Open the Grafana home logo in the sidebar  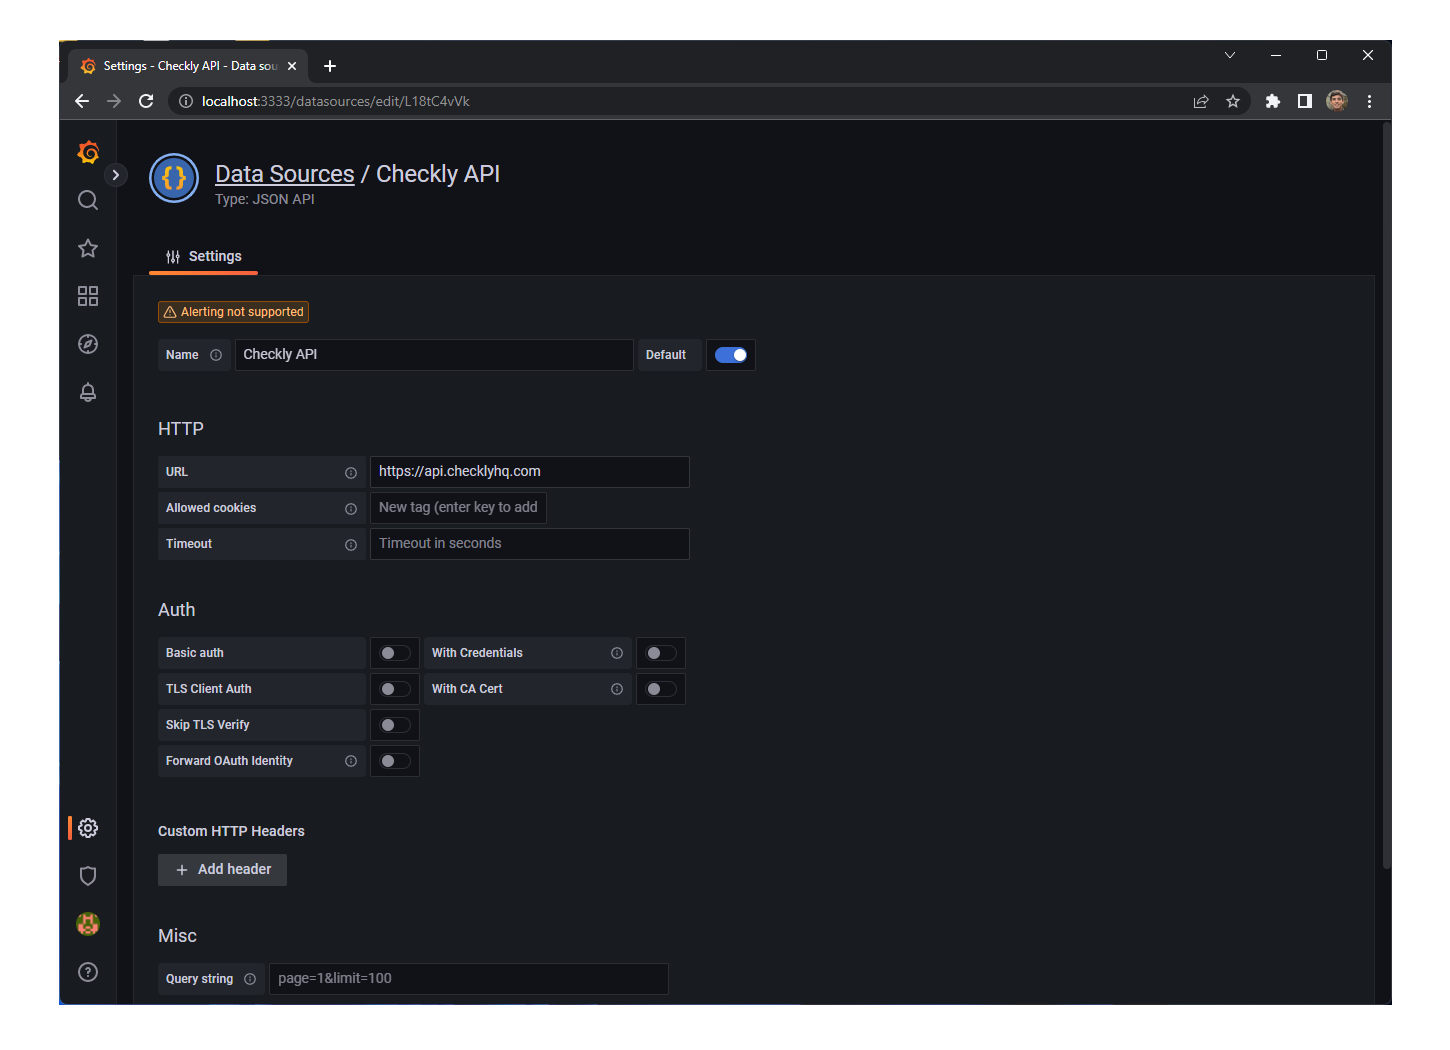[x=88, y=152]
